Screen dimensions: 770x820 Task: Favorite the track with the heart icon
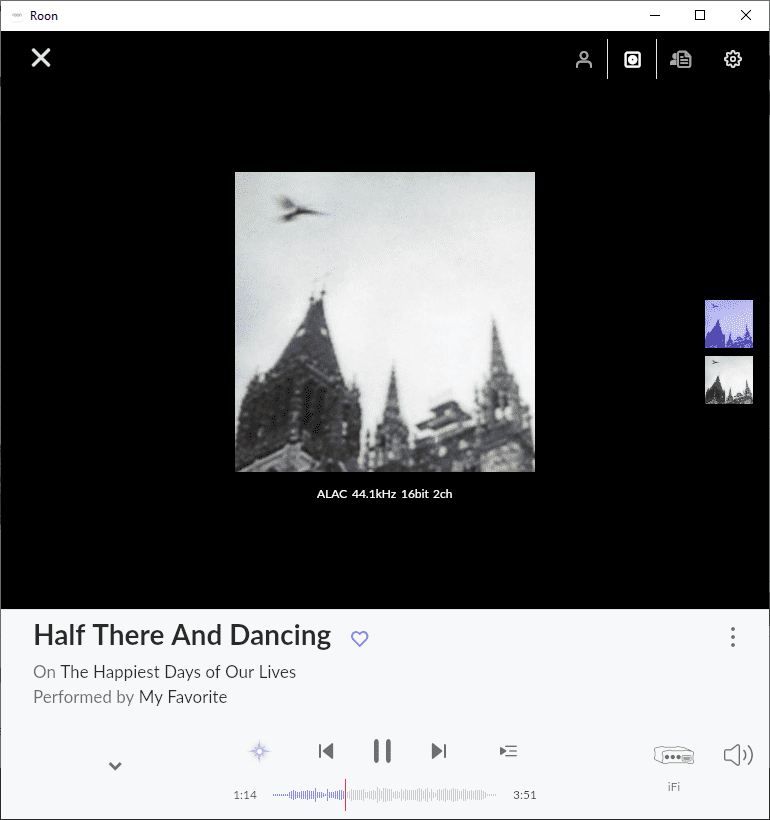pos(359,639)
